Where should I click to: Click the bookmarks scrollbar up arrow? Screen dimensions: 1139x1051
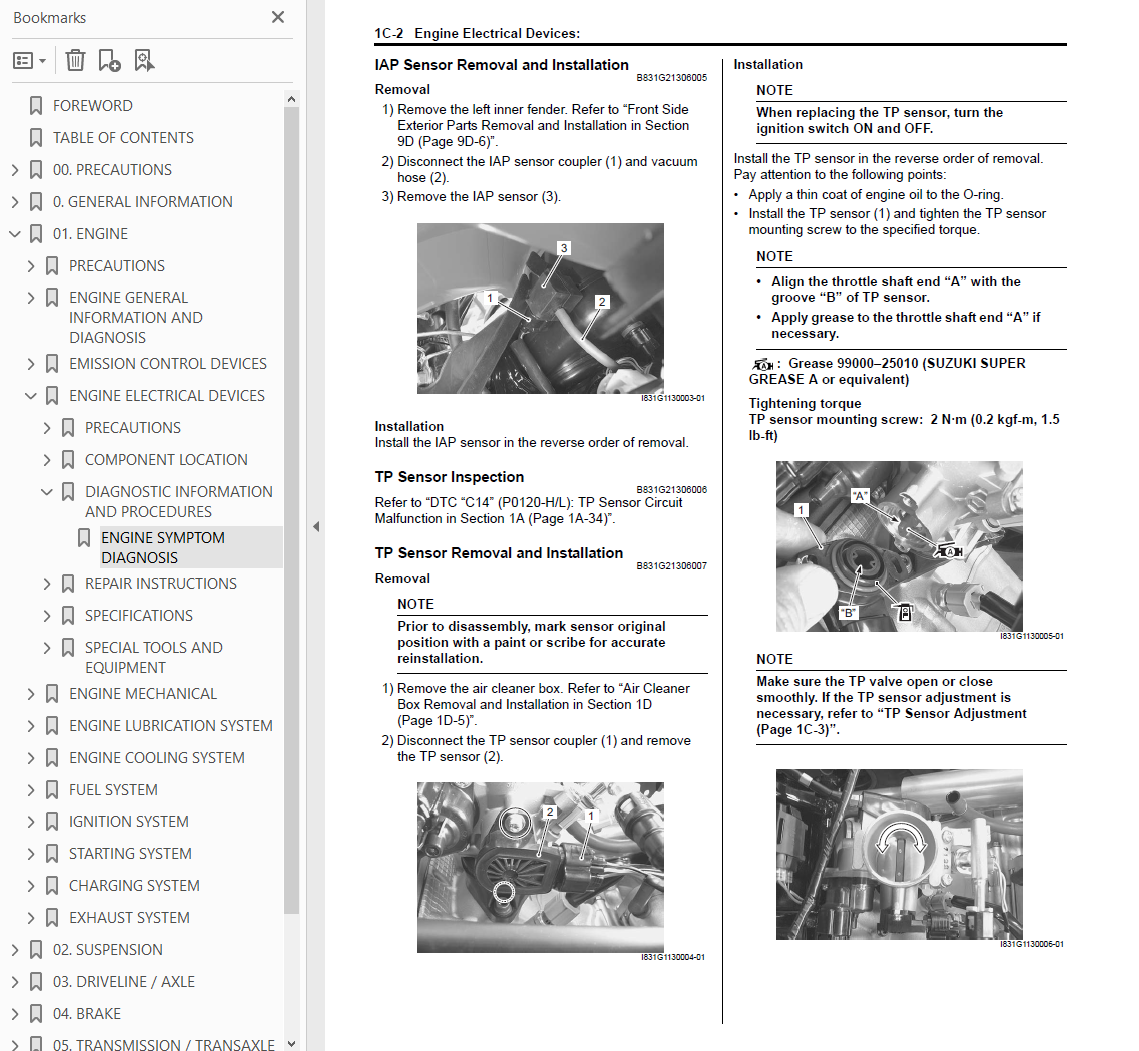(291, 100)
